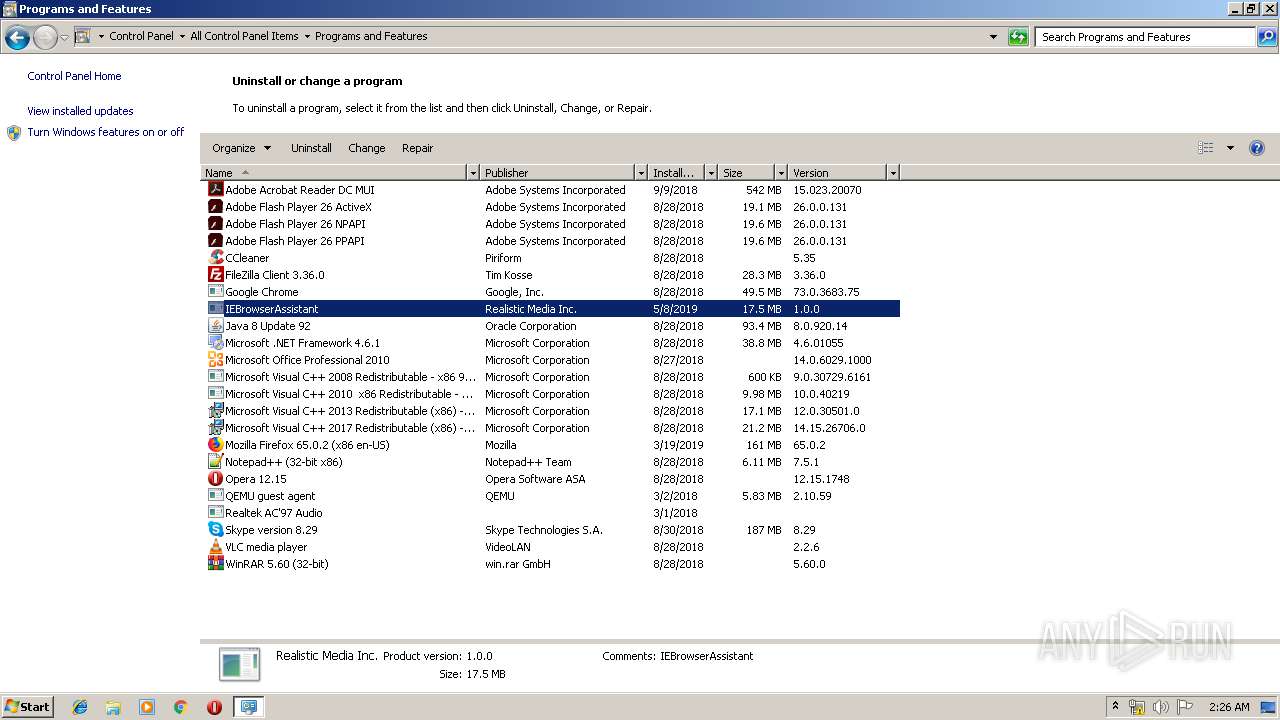Select the Realtek AC'97 Audio row
The image size is (1280, 720).
551,513
